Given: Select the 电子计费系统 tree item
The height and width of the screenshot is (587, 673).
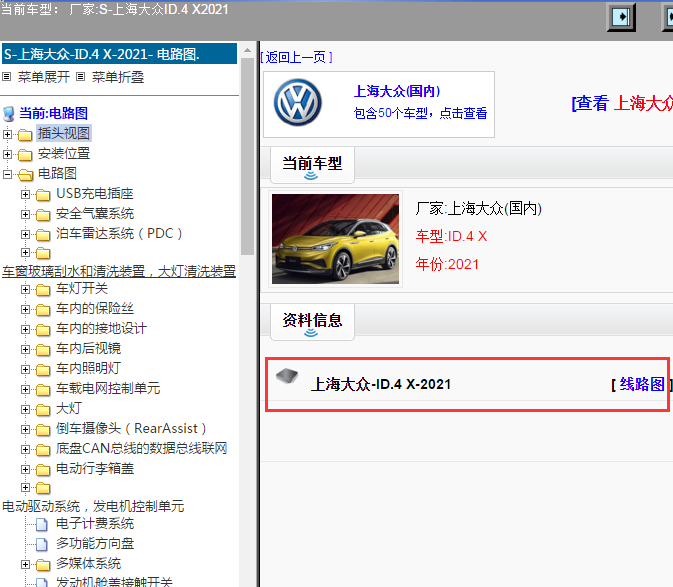Looking at the screenshot, I should click(95, 524).
